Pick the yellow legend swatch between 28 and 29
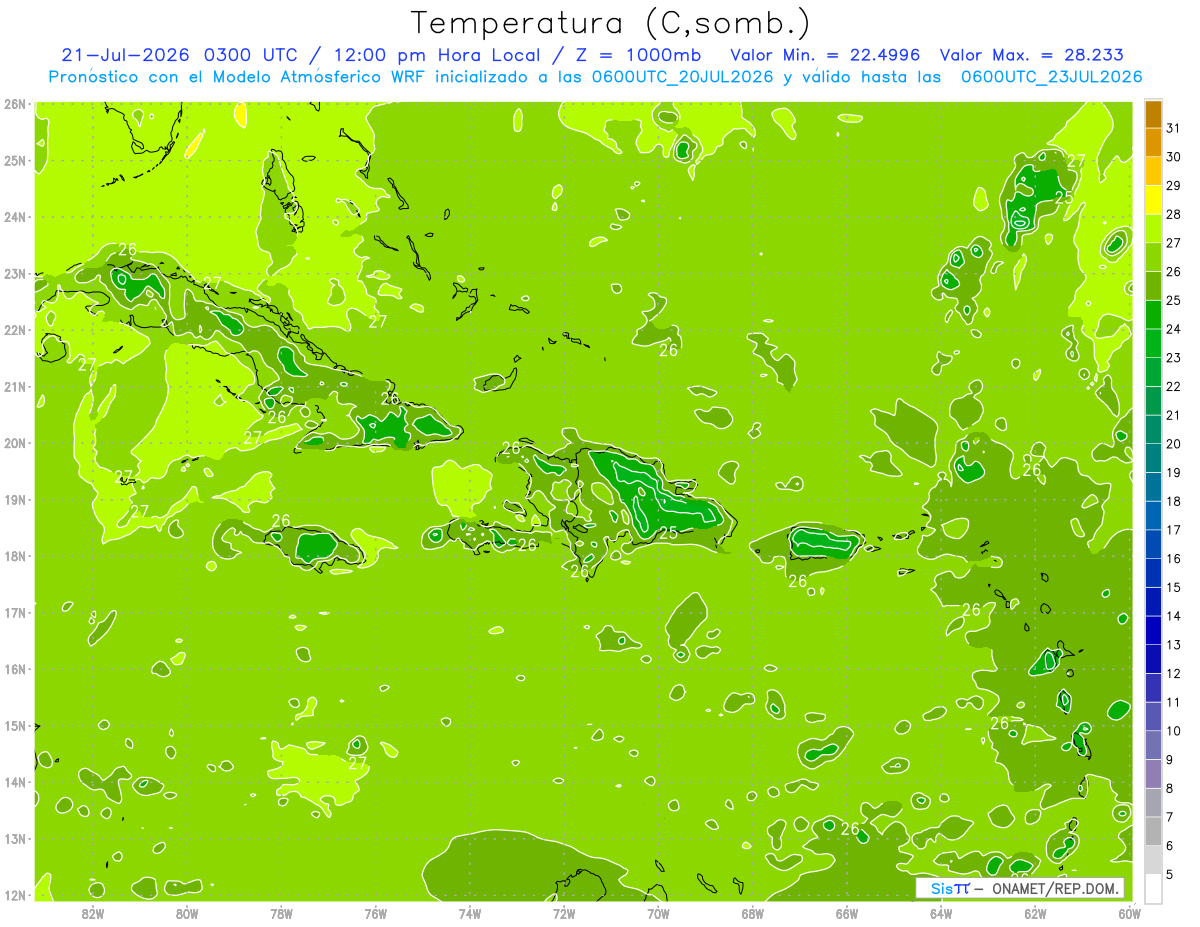Image resolution: width=1200 pixels, height=927 pixels. click(x=1153, y=200)
